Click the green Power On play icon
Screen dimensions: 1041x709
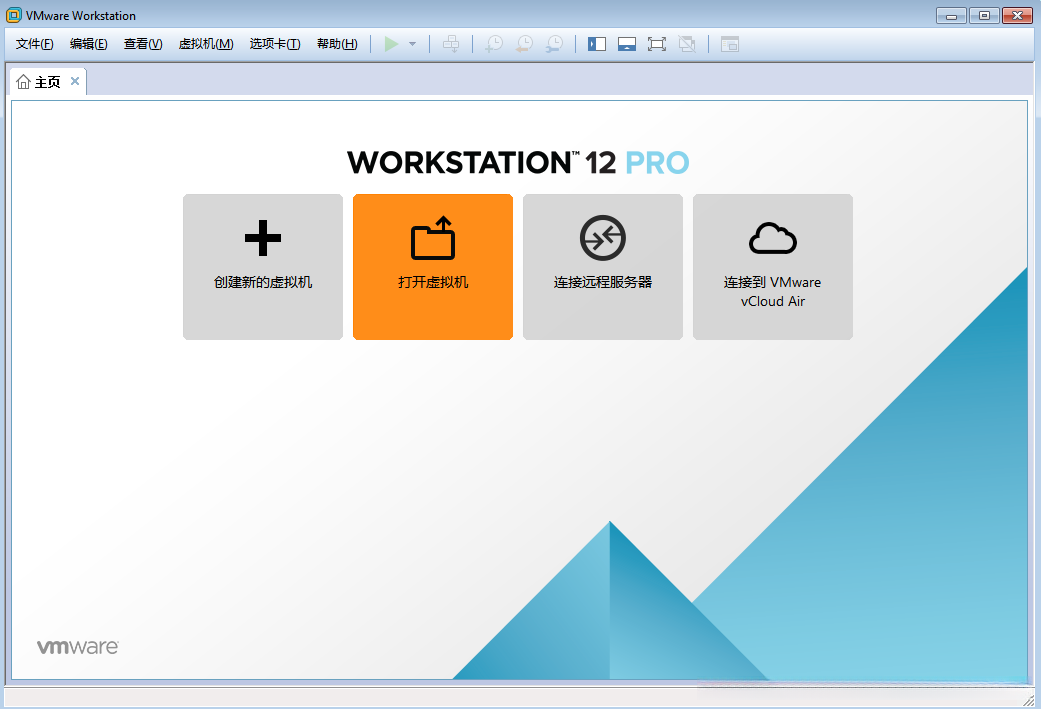pos(391,44)
